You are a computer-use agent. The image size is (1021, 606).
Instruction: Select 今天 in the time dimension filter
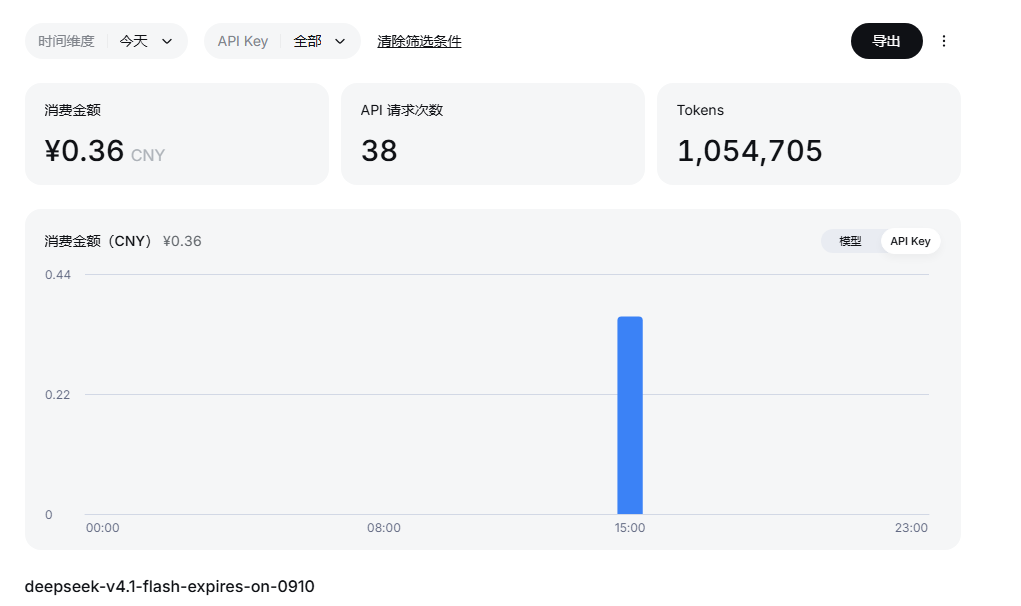click(133, 41)
